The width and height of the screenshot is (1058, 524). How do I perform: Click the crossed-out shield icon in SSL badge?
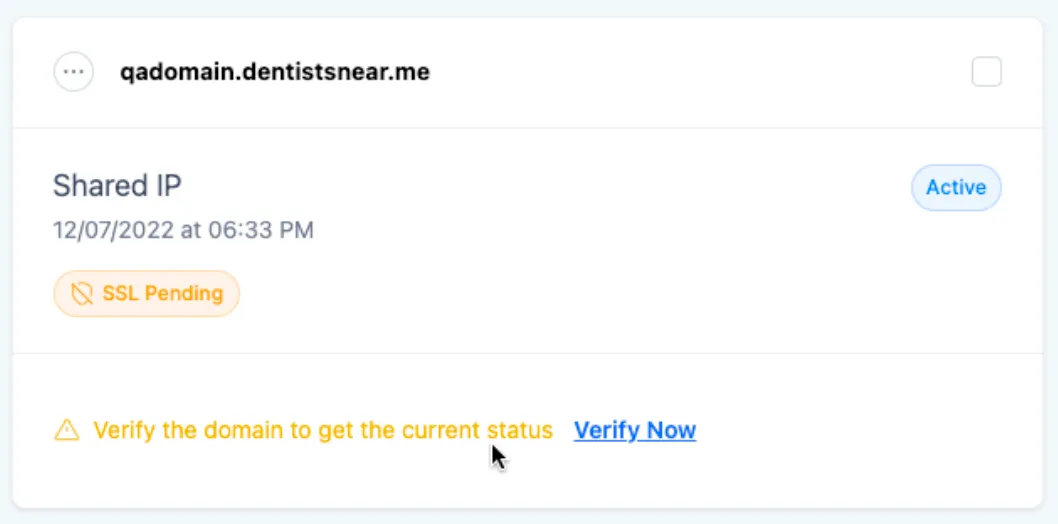[x=82, y=293]
